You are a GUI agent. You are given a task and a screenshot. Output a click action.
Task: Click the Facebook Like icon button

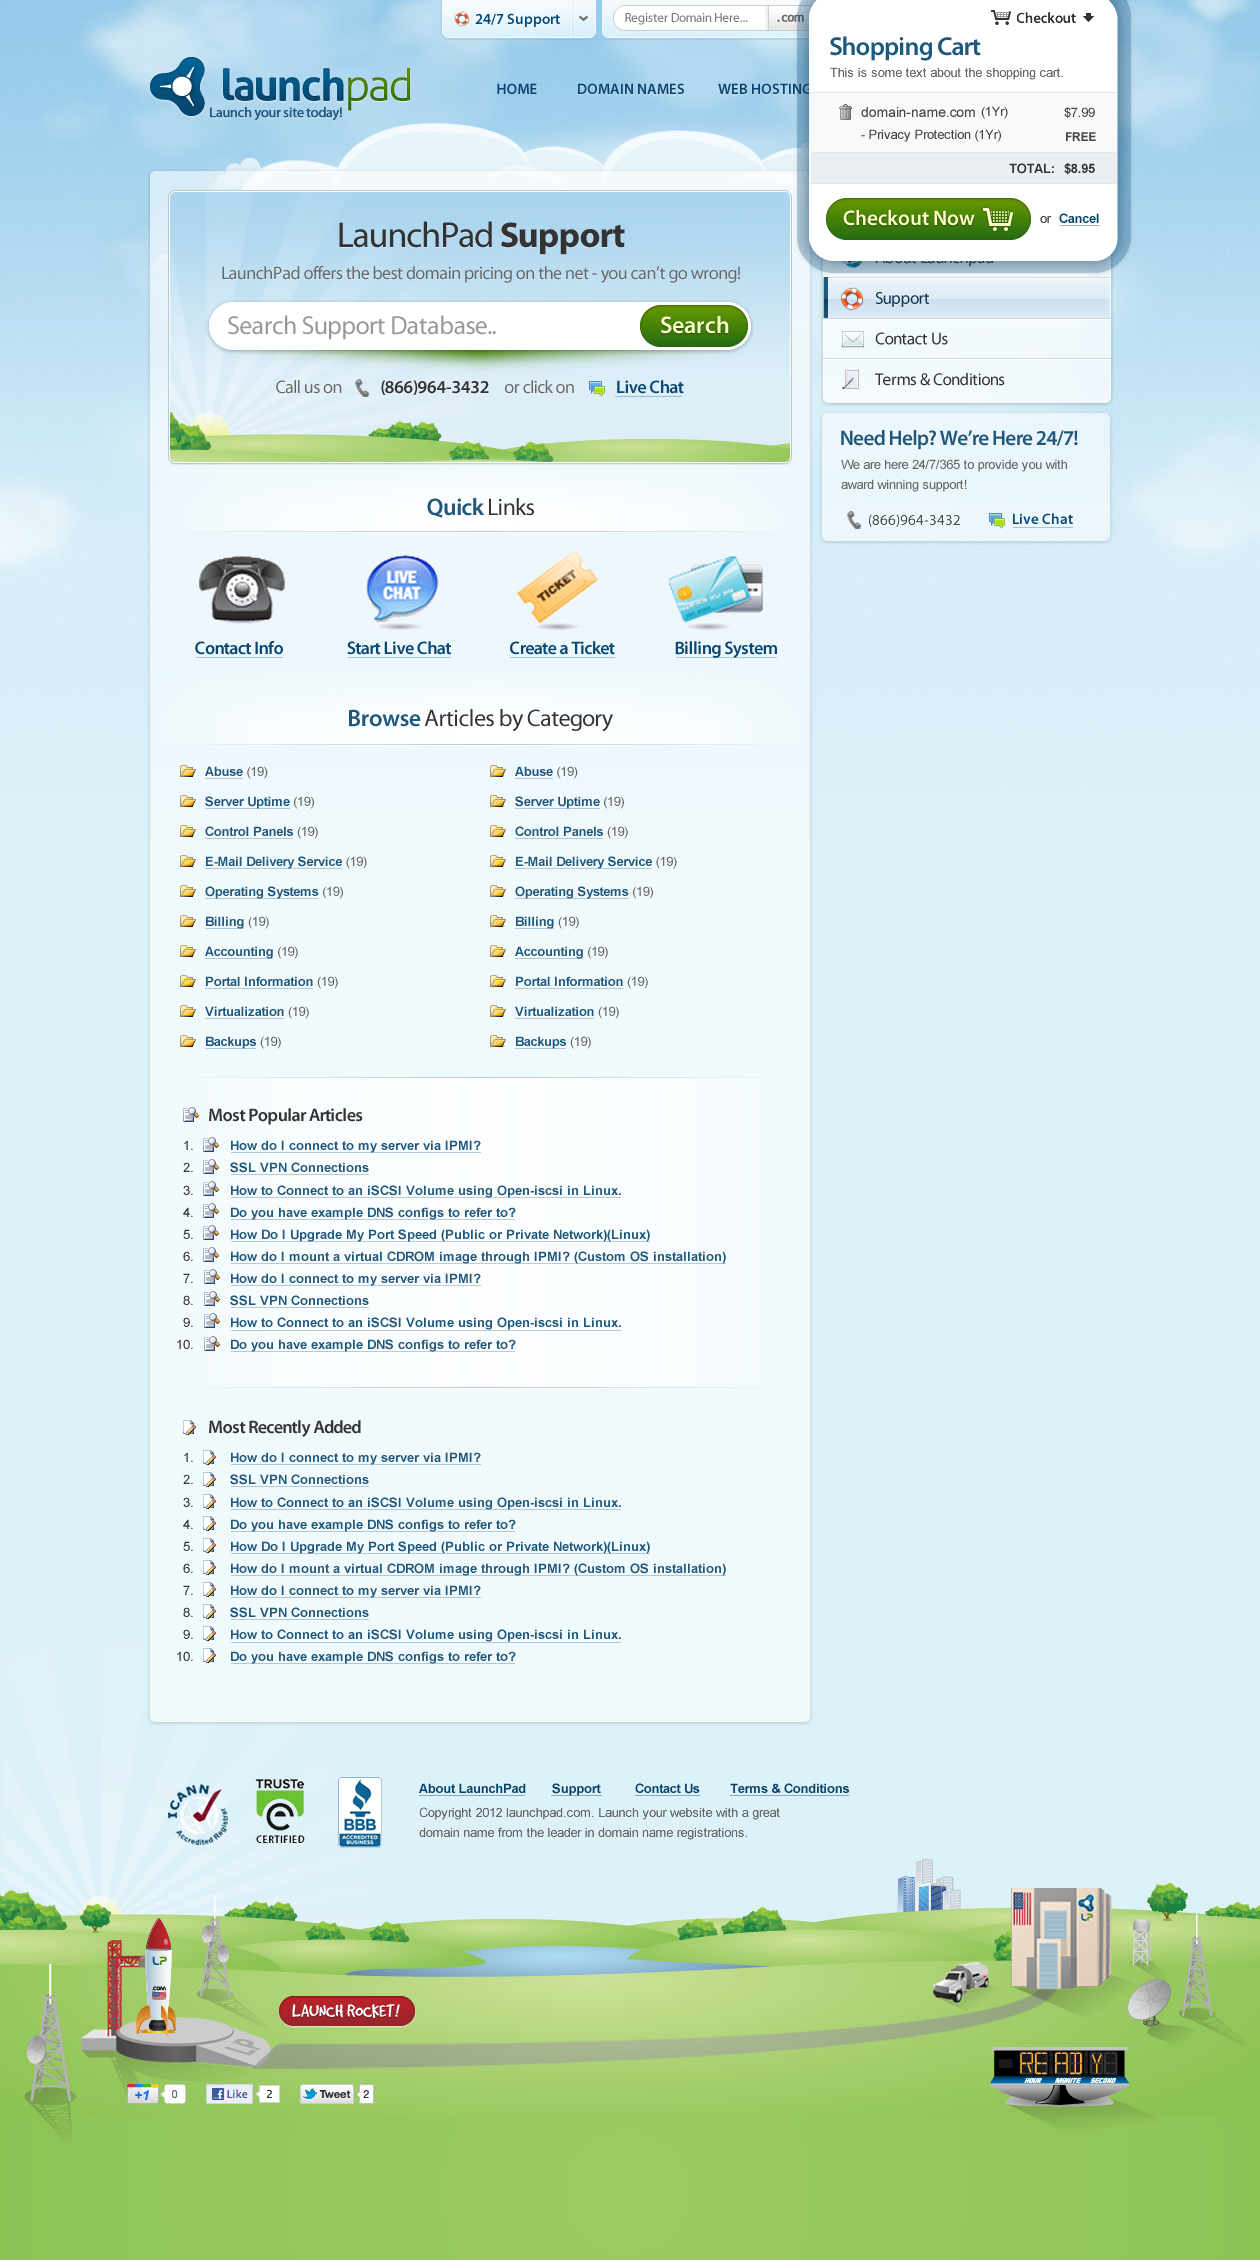point(229,2094)
